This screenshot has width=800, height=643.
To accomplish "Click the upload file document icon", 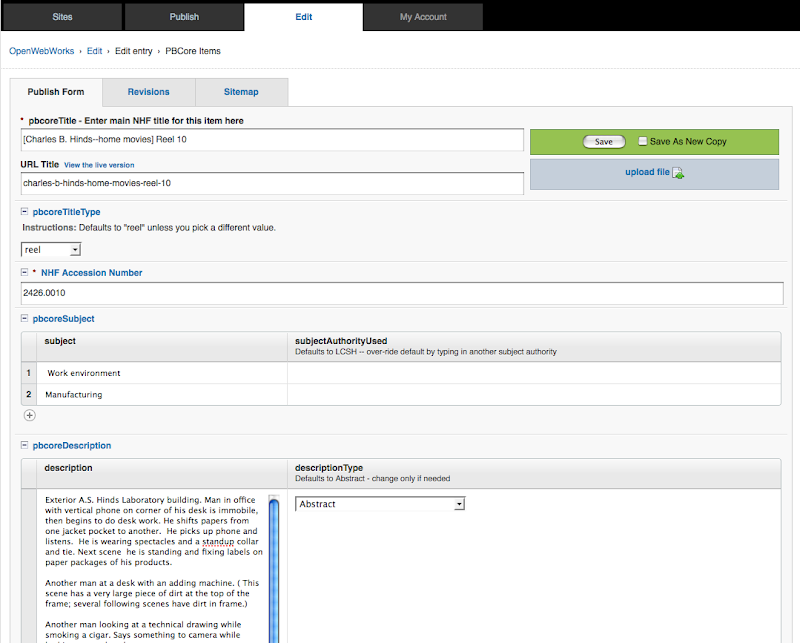I will (x=678, y=173).
